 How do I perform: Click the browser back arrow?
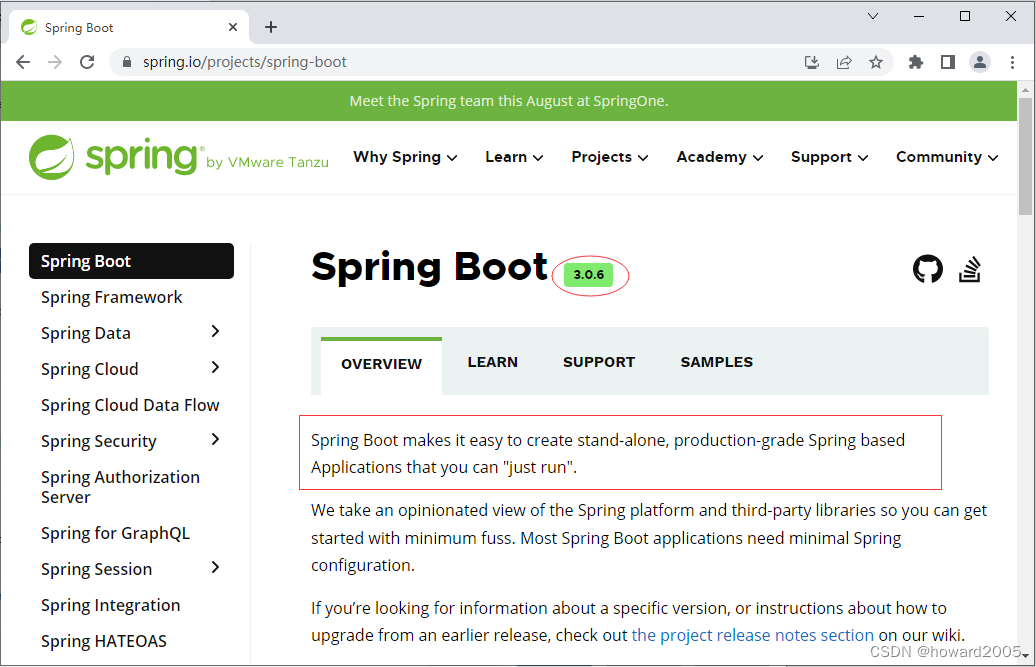tap(23, 62)
